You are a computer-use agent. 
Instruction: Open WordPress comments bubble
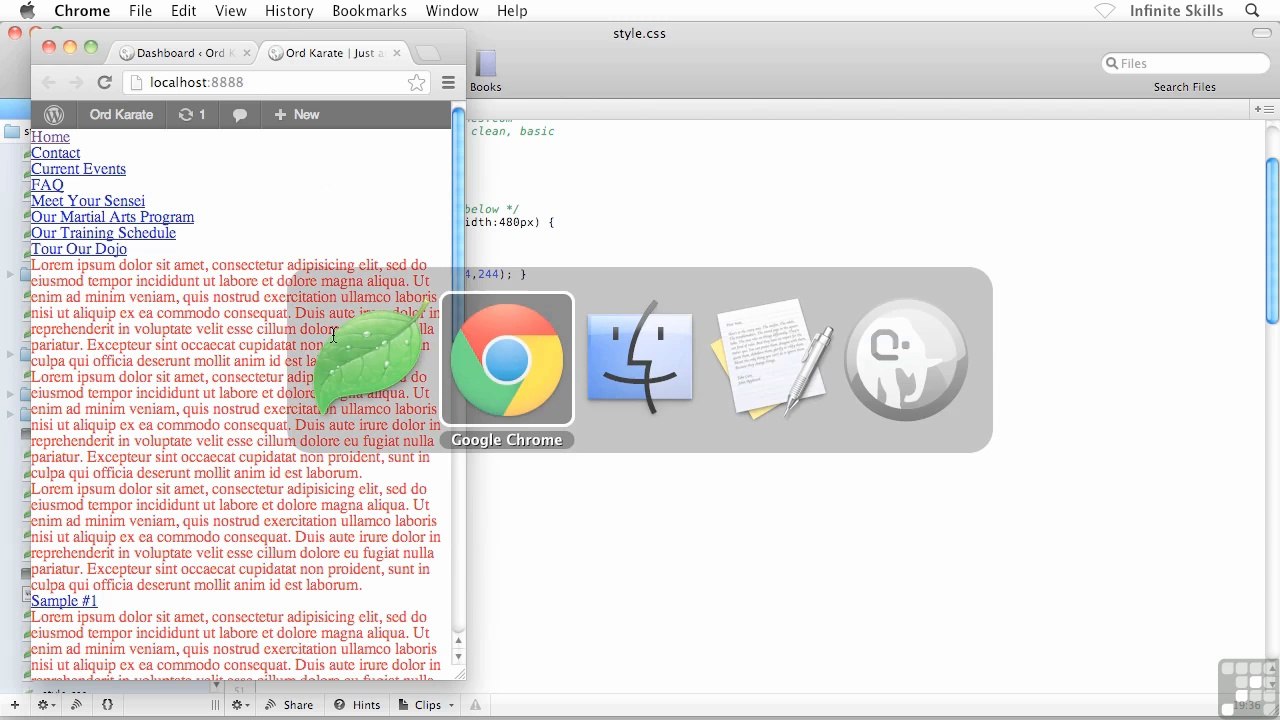tap(240, 115)
